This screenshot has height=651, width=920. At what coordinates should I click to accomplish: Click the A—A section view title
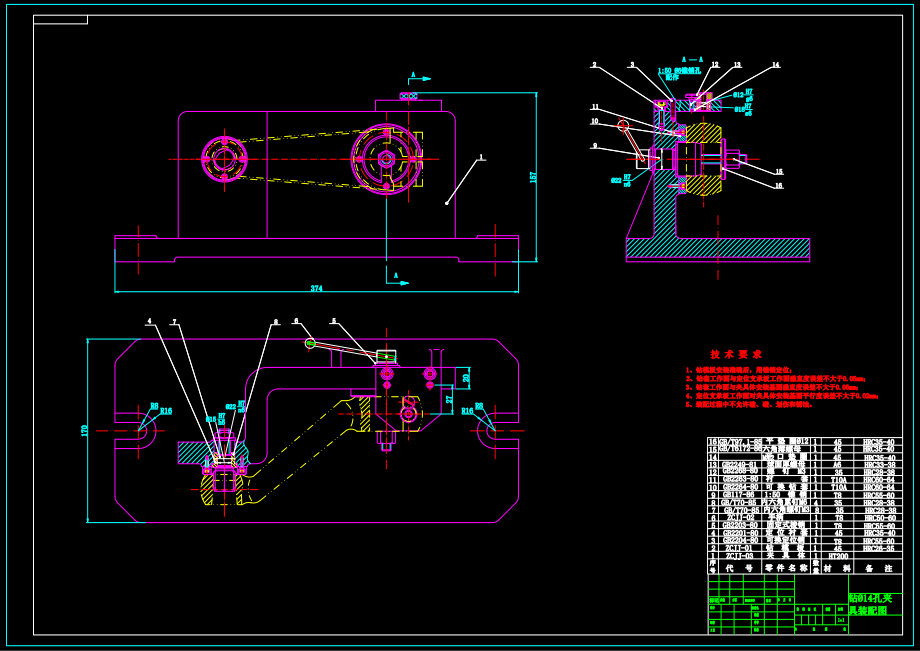tap(692, 59)
